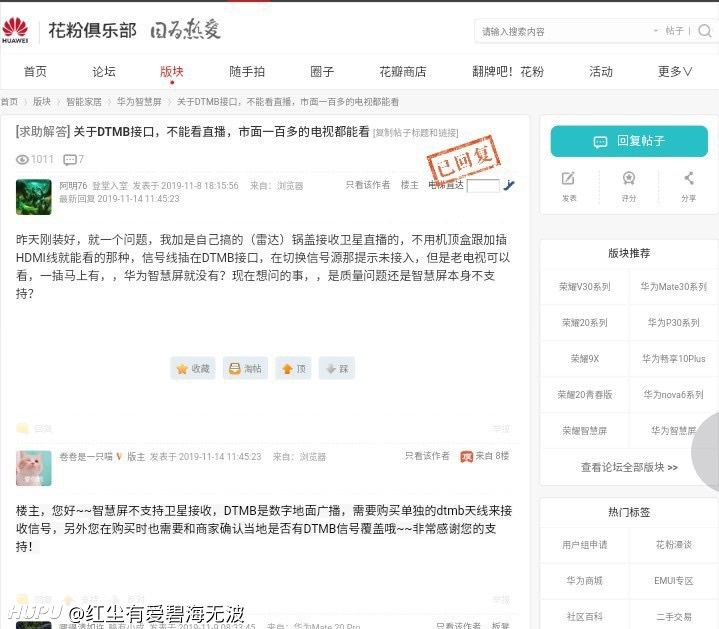
Task: Open 华为P30系列 board
Action: click(673, 323)
